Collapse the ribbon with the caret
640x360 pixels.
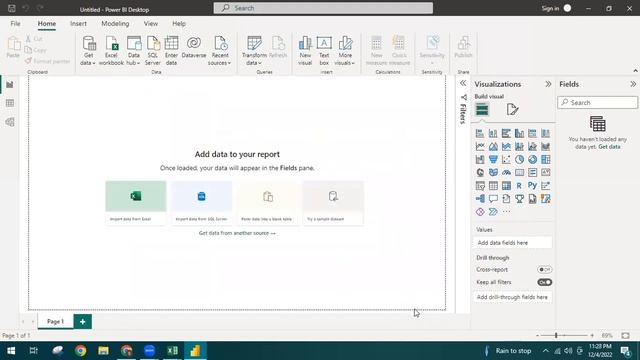pos(636,71)
